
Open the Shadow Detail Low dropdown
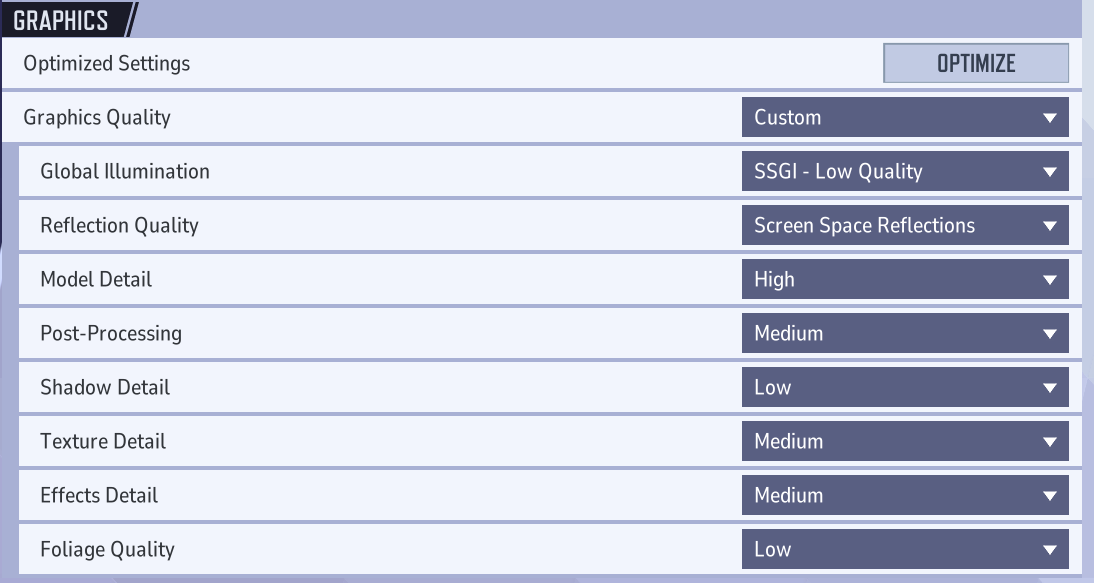tap(905, 387)
